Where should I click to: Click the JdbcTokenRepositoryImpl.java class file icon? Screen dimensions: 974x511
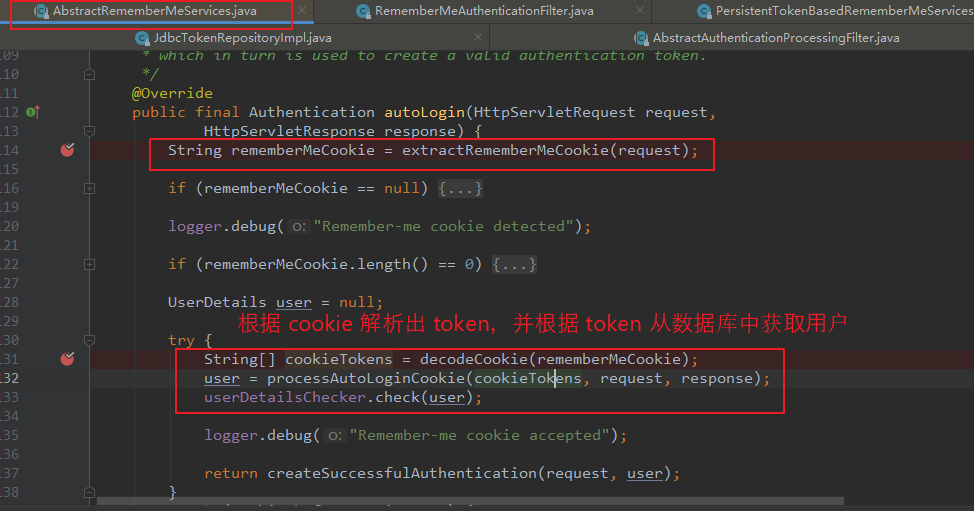coord(142,38)
